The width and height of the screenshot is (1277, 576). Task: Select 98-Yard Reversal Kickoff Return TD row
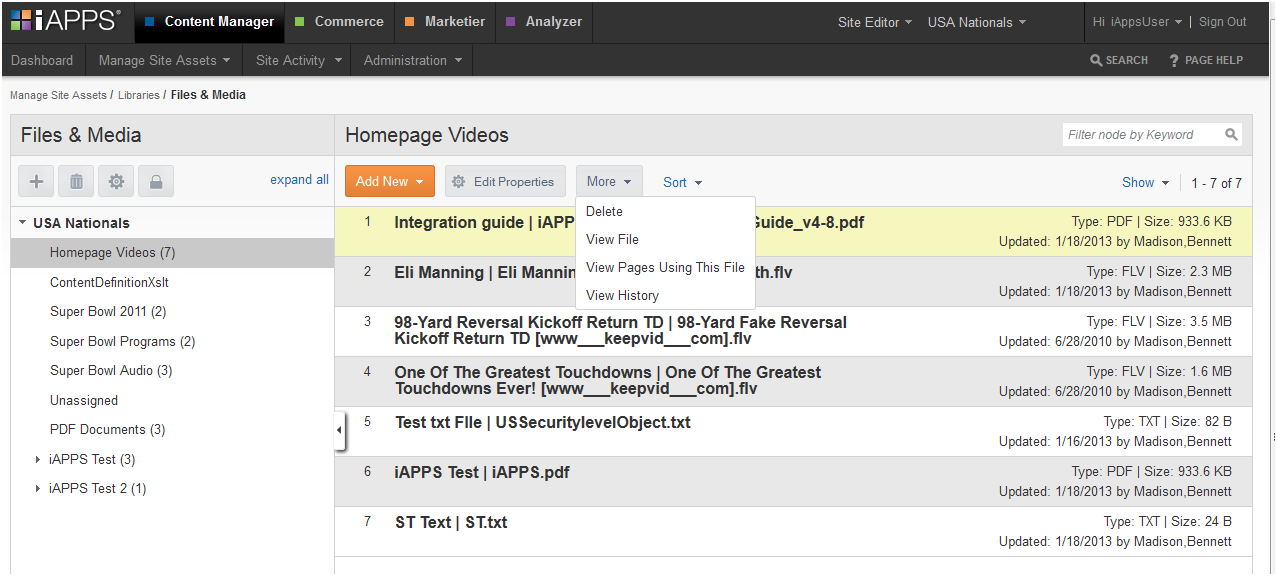click(793, 332)
